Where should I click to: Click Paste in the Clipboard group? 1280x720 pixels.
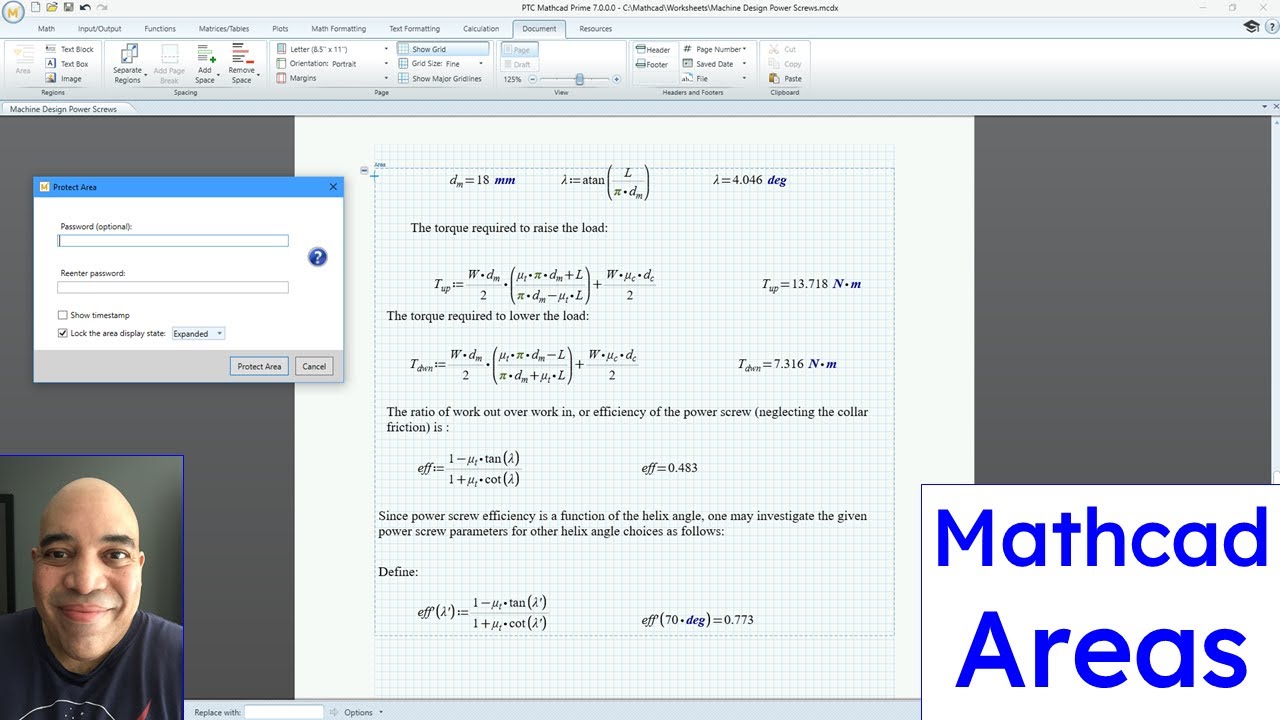[786, 78]
